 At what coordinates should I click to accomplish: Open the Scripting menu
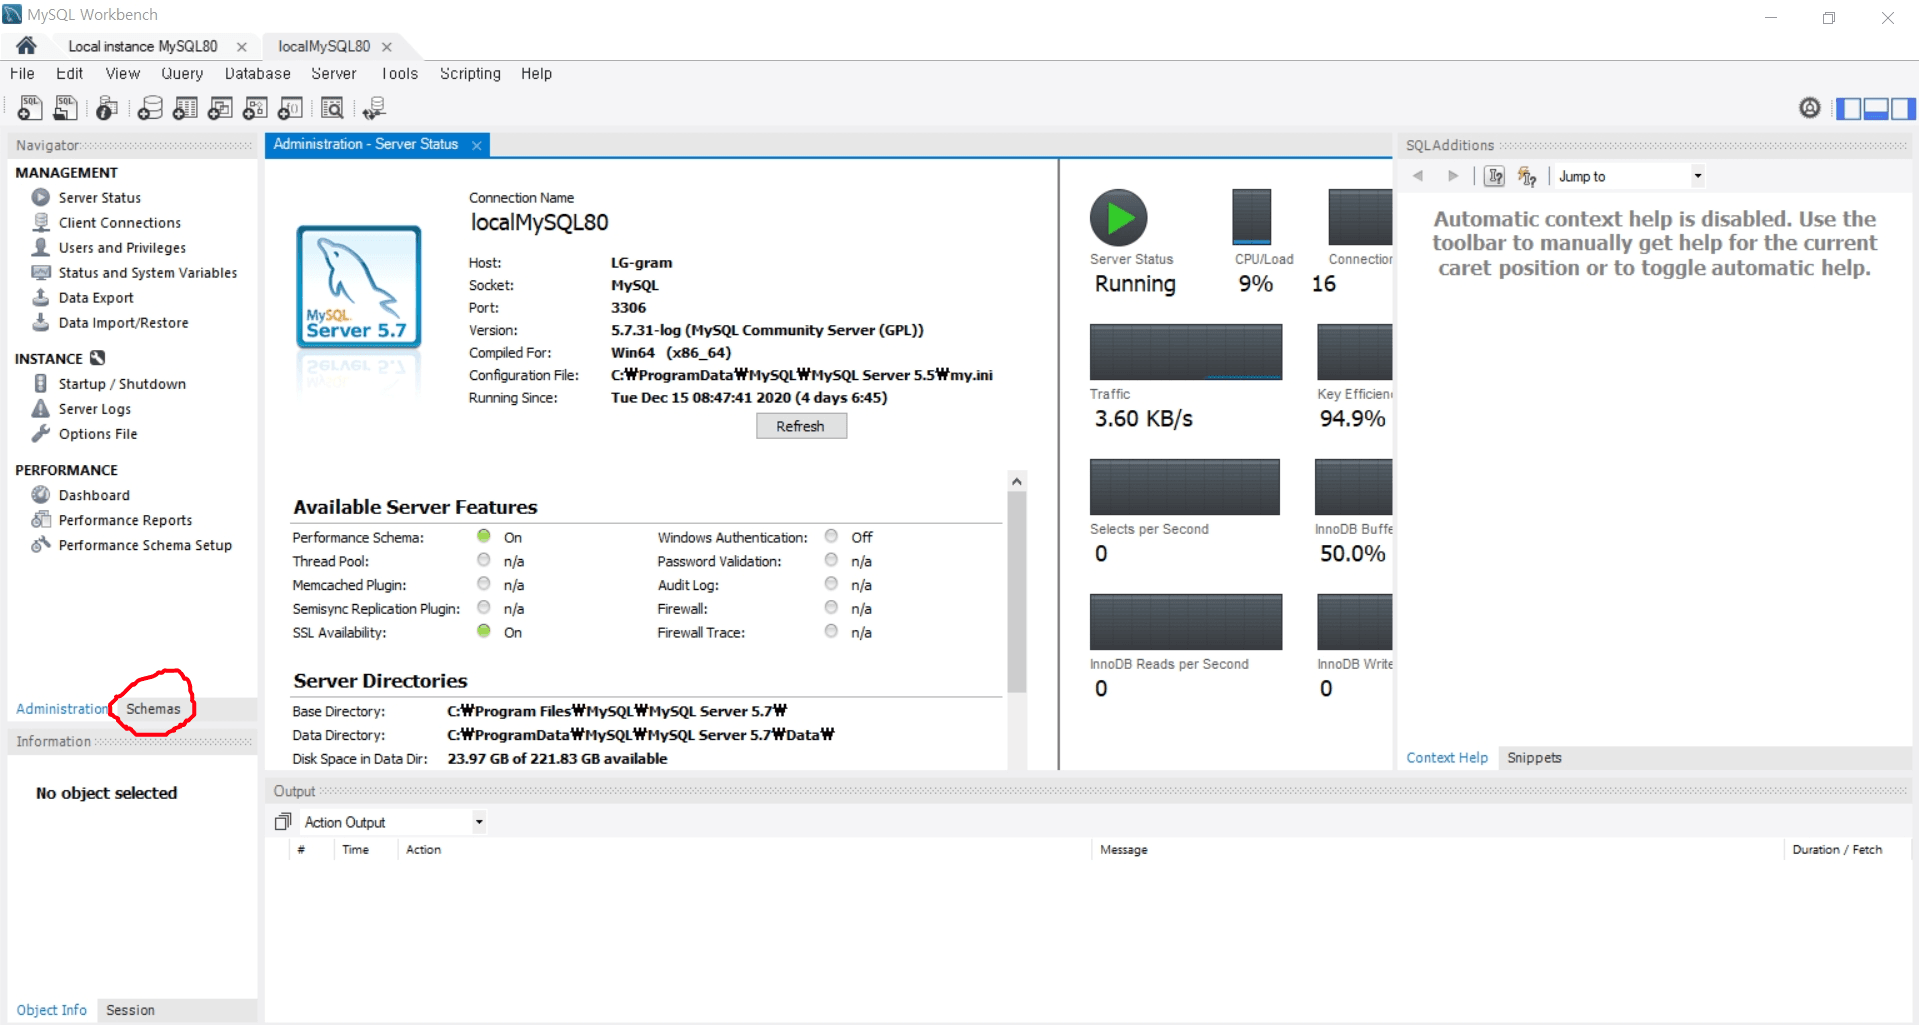470,74
